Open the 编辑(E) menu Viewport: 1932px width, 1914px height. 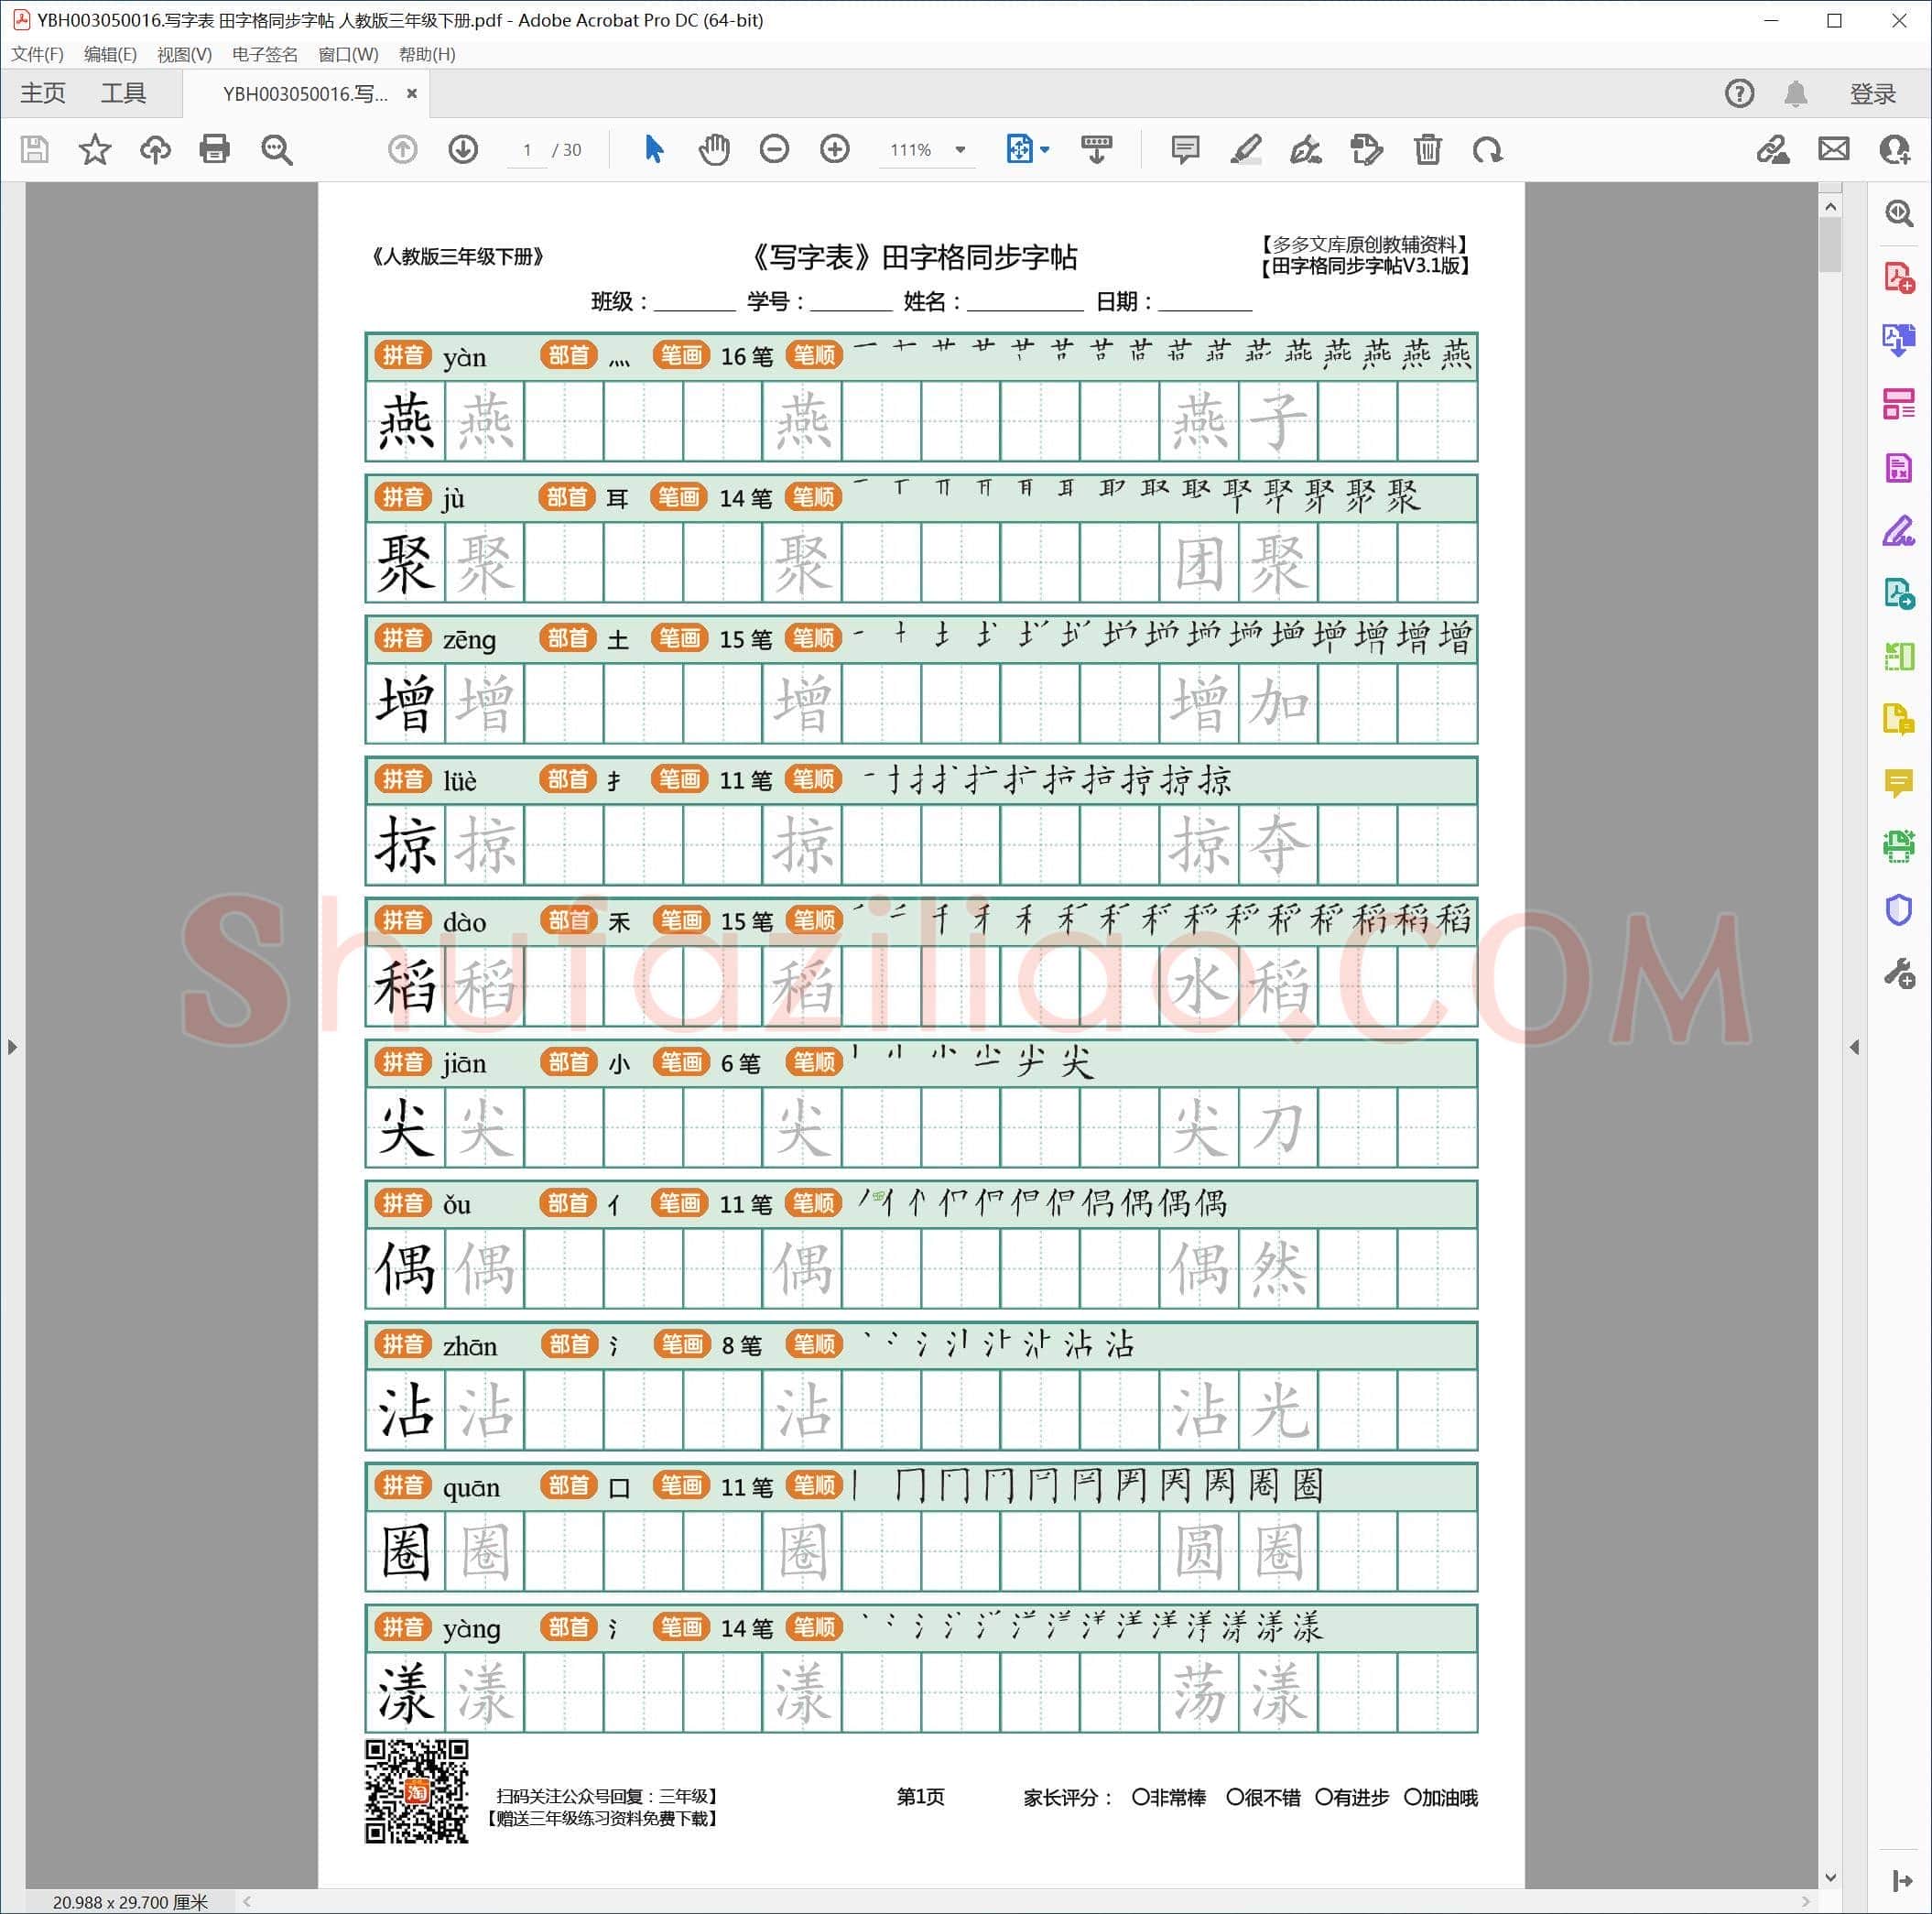pyautogui.click(x=110, y=54)
